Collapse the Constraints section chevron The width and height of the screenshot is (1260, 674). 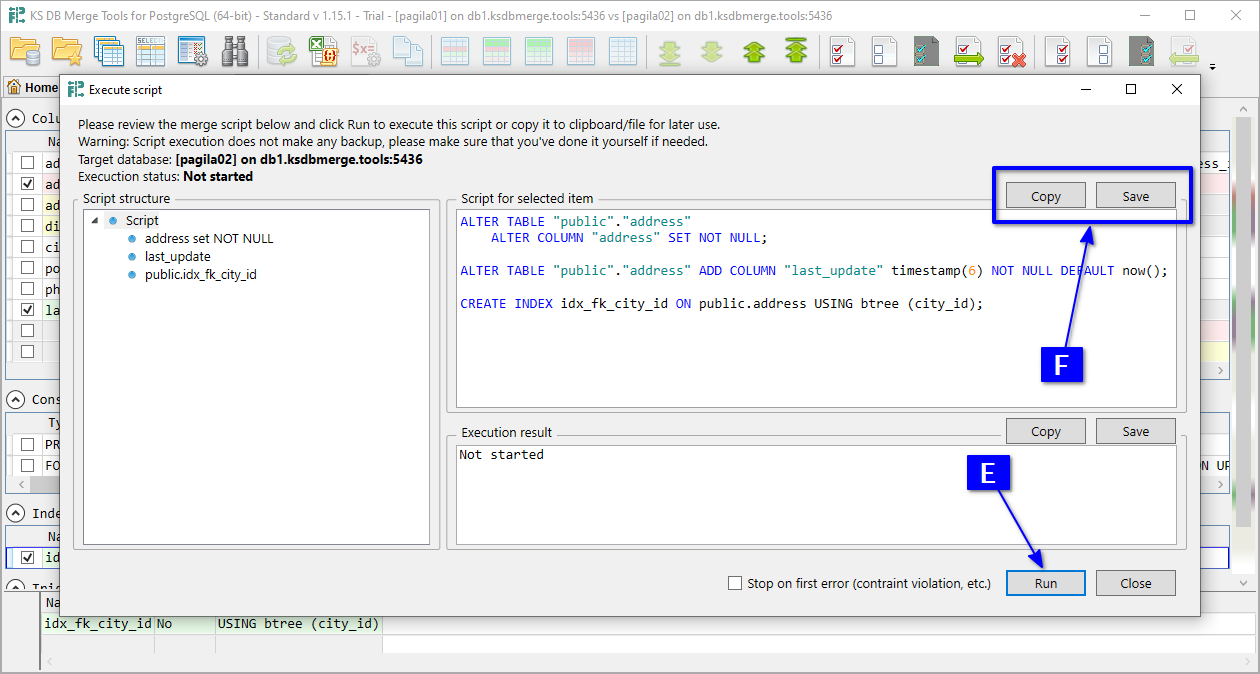16,399
